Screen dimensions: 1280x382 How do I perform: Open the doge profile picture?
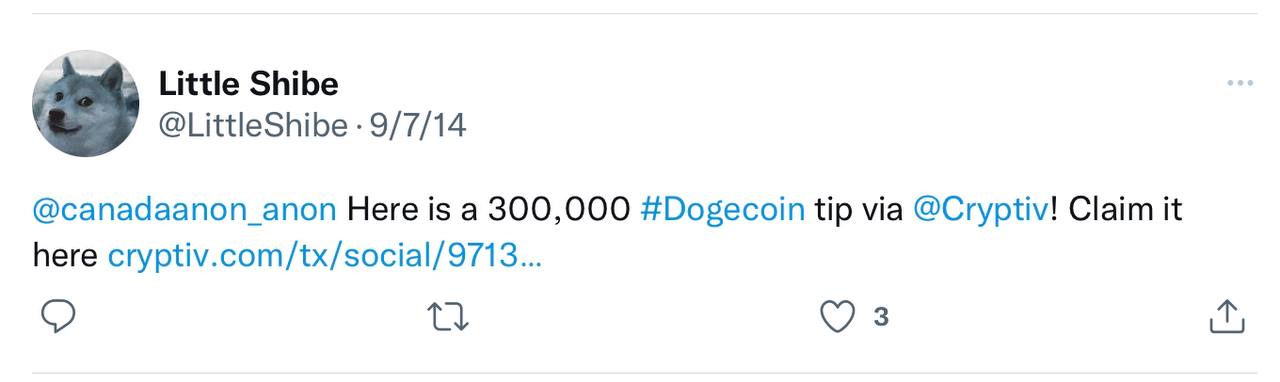pyautogui.click(x=86, y=103)
